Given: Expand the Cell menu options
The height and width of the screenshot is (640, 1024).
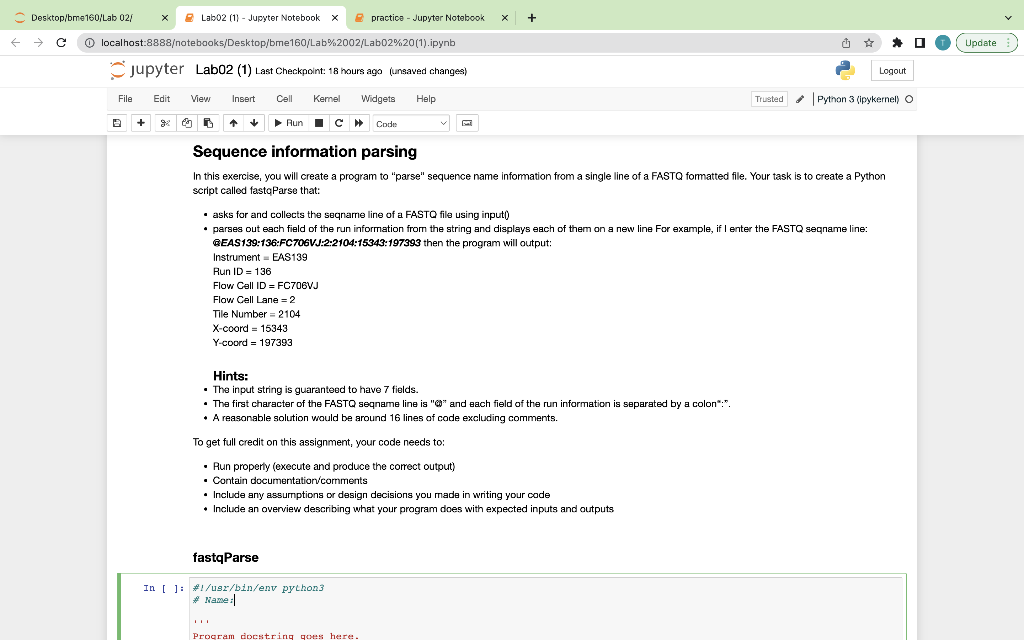Looking at the screenshot, I should click(284, 99).
